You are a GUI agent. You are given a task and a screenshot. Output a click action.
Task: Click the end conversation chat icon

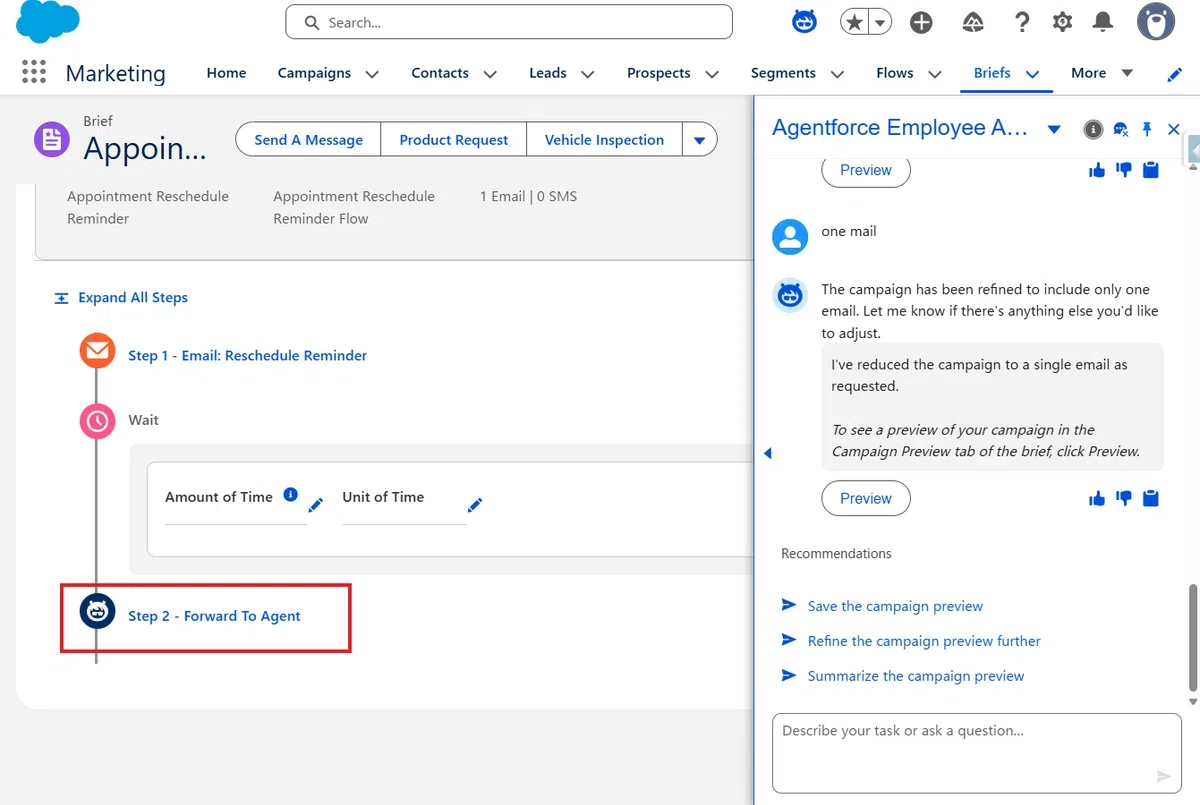click(x=1121, y=129)
